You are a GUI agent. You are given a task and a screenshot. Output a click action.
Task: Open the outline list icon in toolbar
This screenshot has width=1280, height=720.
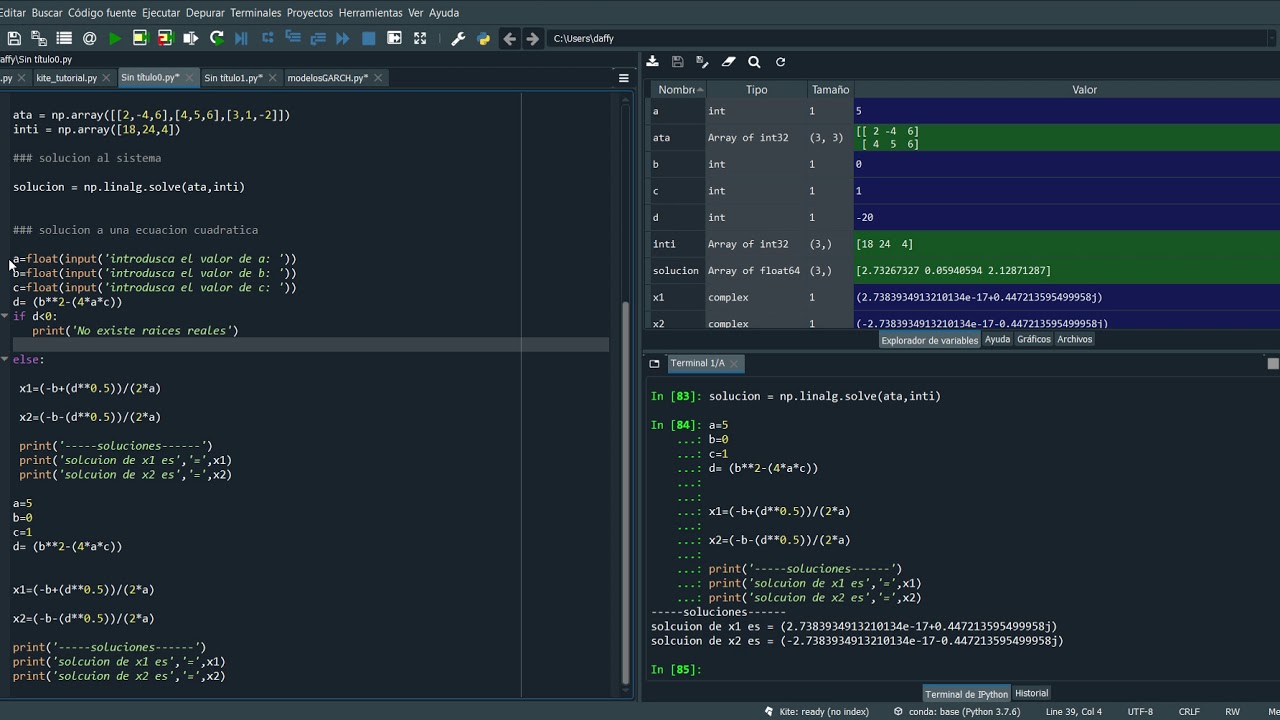64,38
